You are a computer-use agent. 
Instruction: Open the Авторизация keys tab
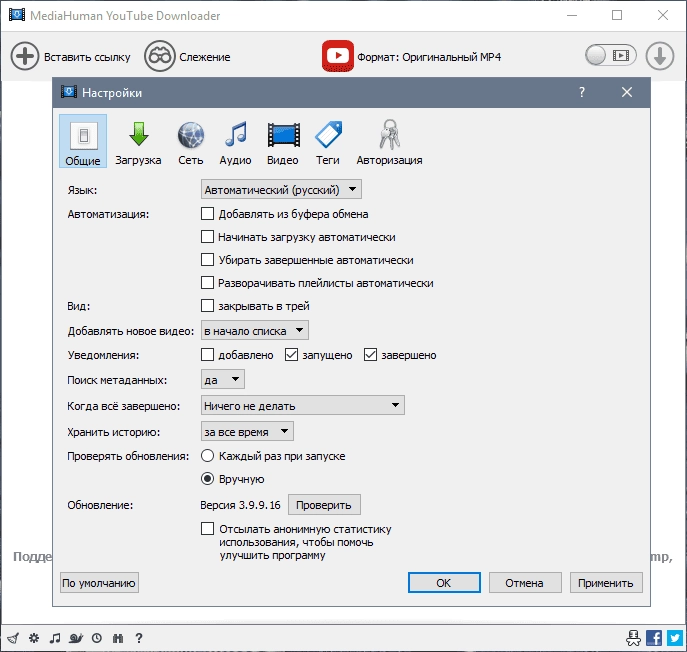pyautogui.click(x=389, y=143)
